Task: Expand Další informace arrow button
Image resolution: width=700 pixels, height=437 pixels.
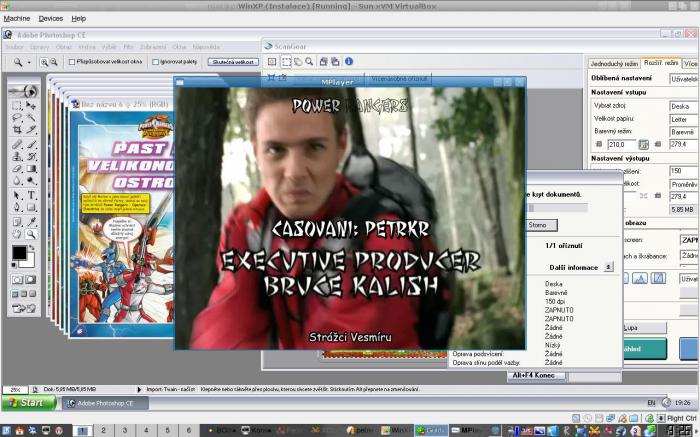Action: [x=608, y=267]
